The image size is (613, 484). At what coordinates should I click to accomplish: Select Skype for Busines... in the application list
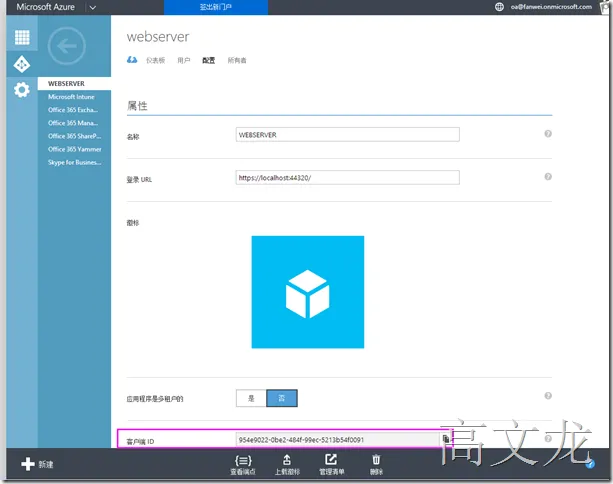[x=74, y=162]
